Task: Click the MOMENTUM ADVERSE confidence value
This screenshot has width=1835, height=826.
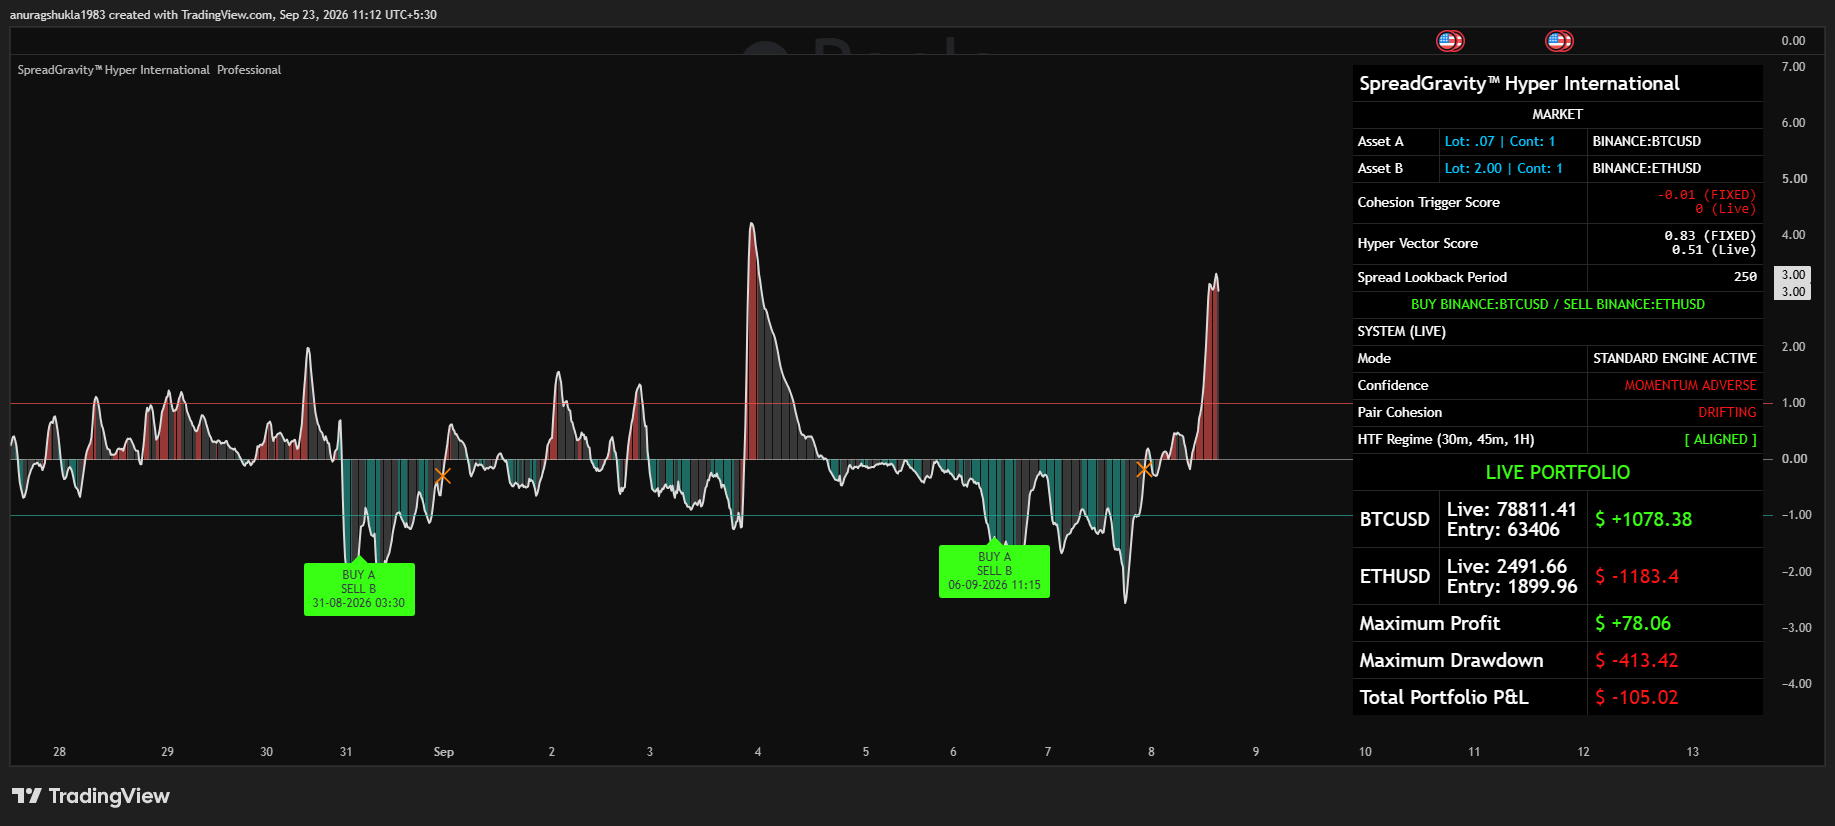Action: pyautogui.click(x=1690, y=386)
